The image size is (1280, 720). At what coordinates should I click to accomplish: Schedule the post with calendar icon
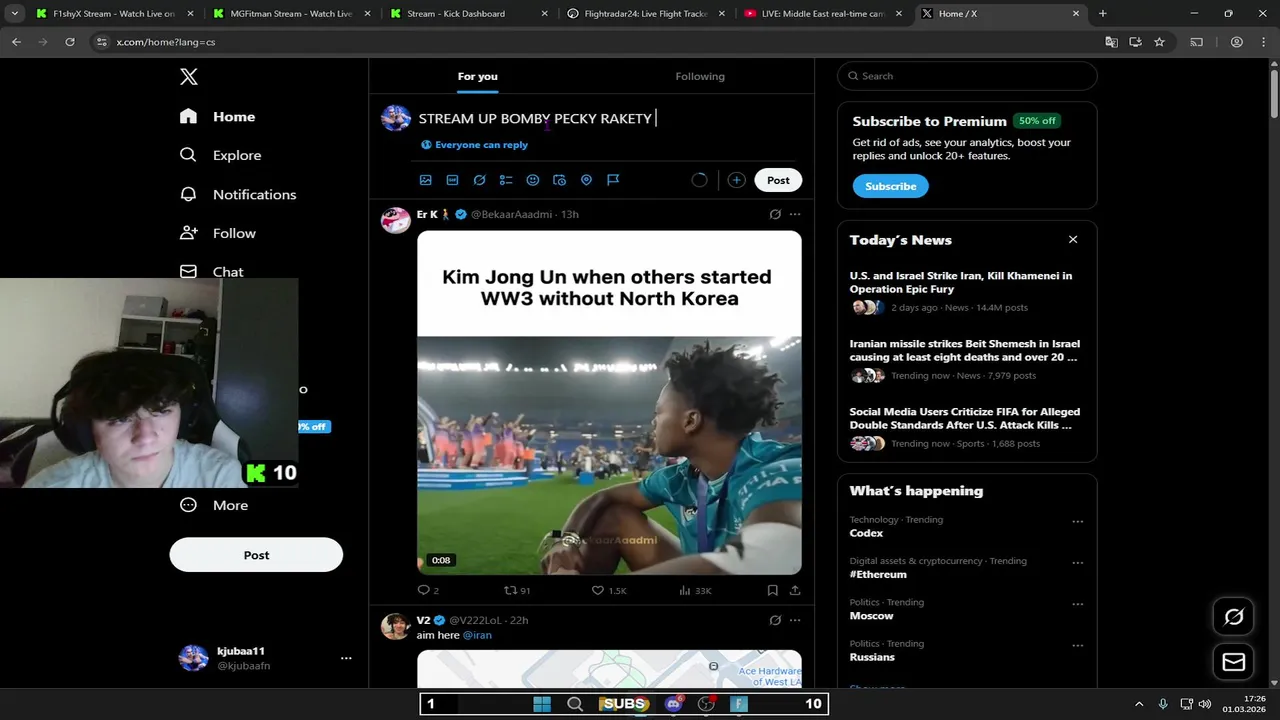click(559, 180)
